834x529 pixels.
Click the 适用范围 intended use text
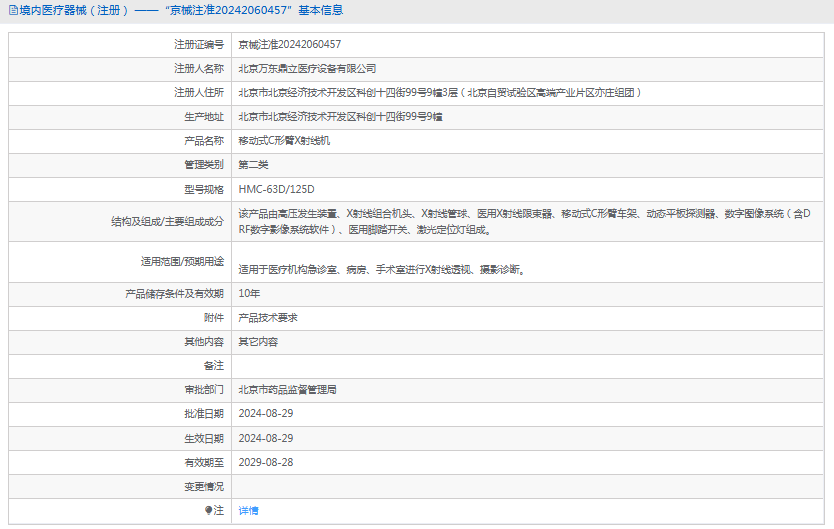(x=382, y=270)
